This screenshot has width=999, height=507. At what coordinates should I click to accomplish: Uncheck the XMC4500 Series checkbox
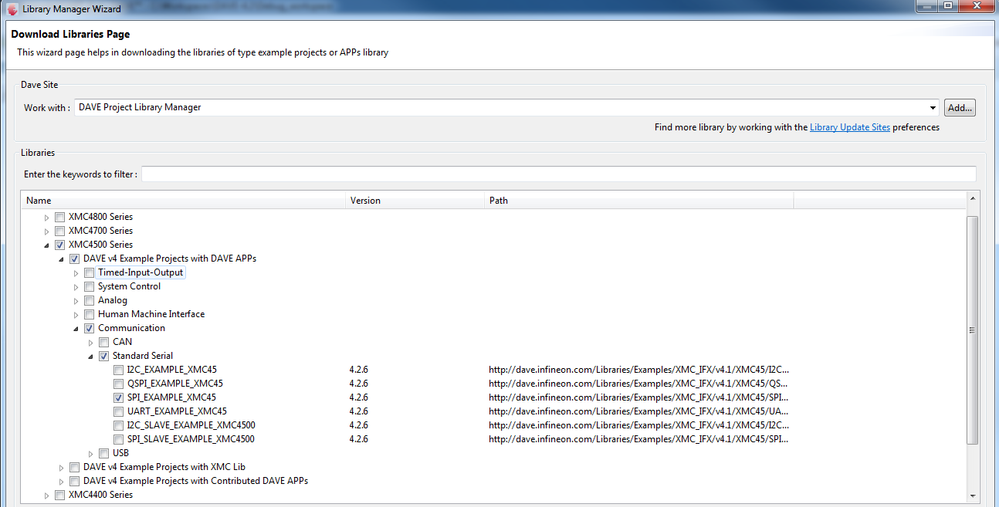click(60, 245)
